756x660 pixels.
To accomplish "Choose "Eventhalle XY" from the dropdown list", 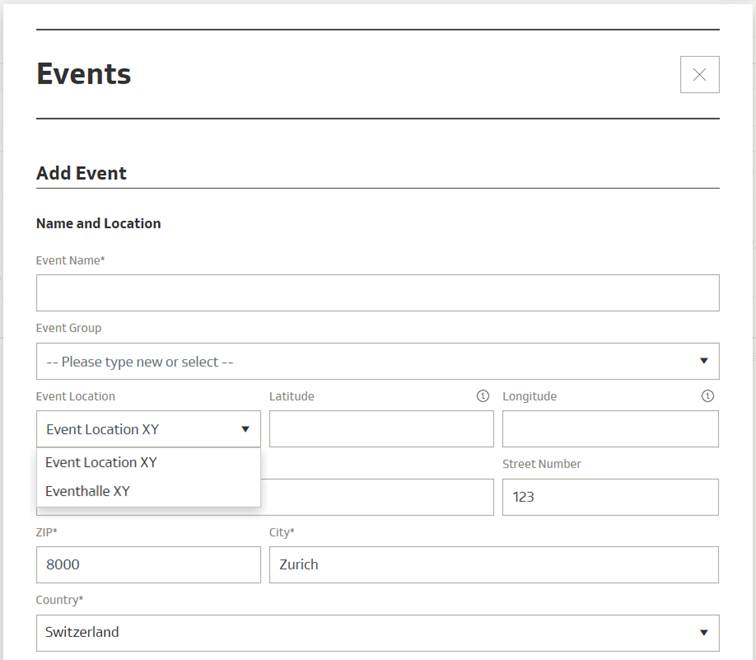I will pyautogui.click(x=88, y=491).
